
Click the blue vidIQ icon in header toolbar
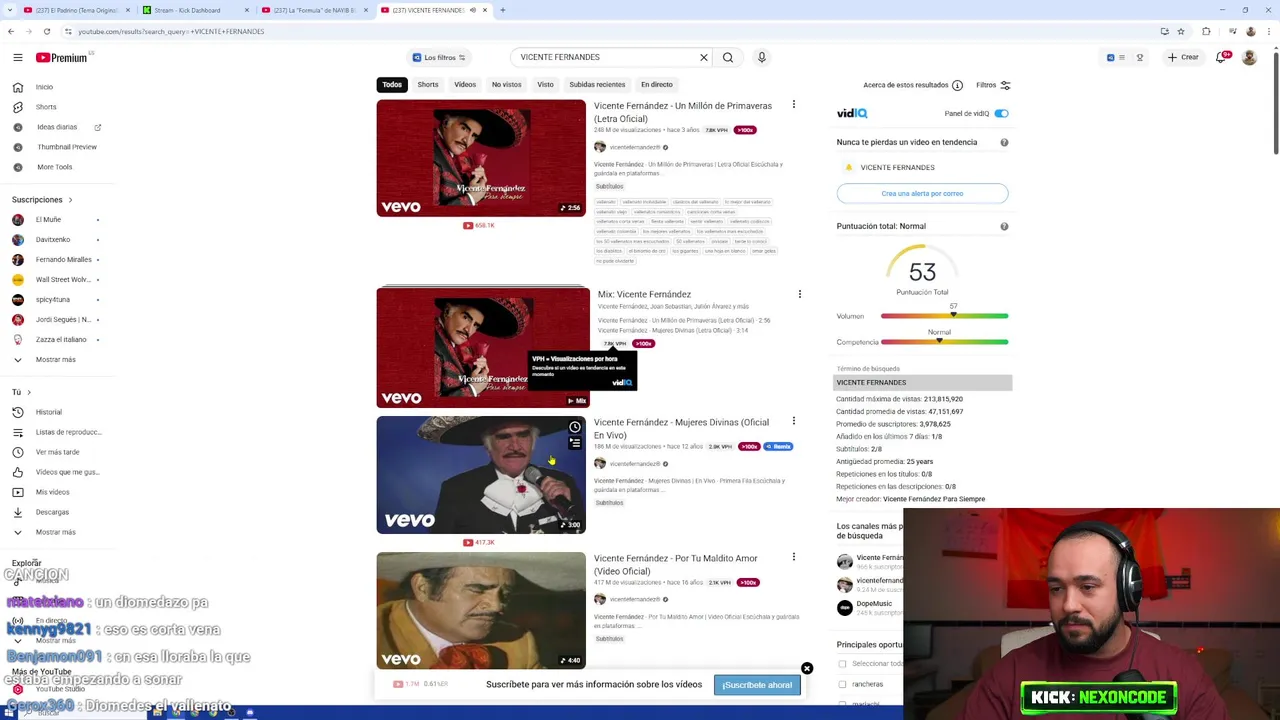[x=1110, y=57]
